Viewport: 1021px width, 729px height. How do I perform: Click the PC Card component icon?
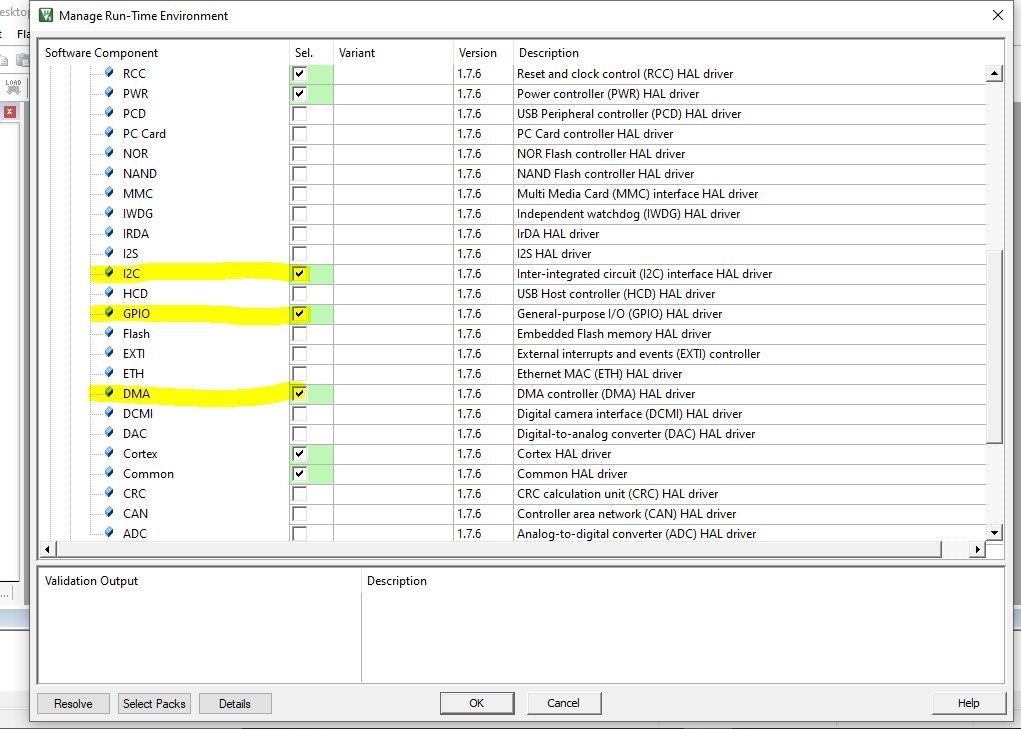[109, 133]
